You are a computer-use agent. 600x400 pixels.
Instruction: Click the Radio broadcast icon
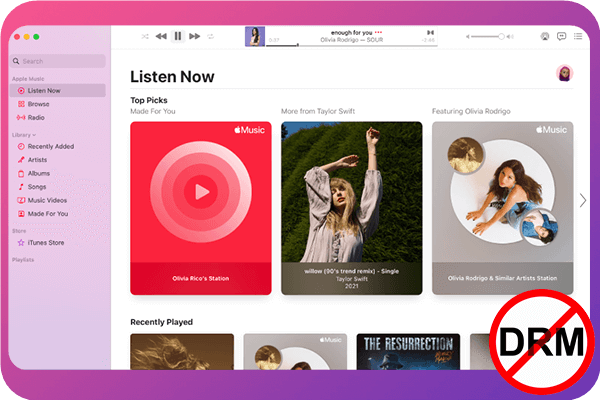21,118
